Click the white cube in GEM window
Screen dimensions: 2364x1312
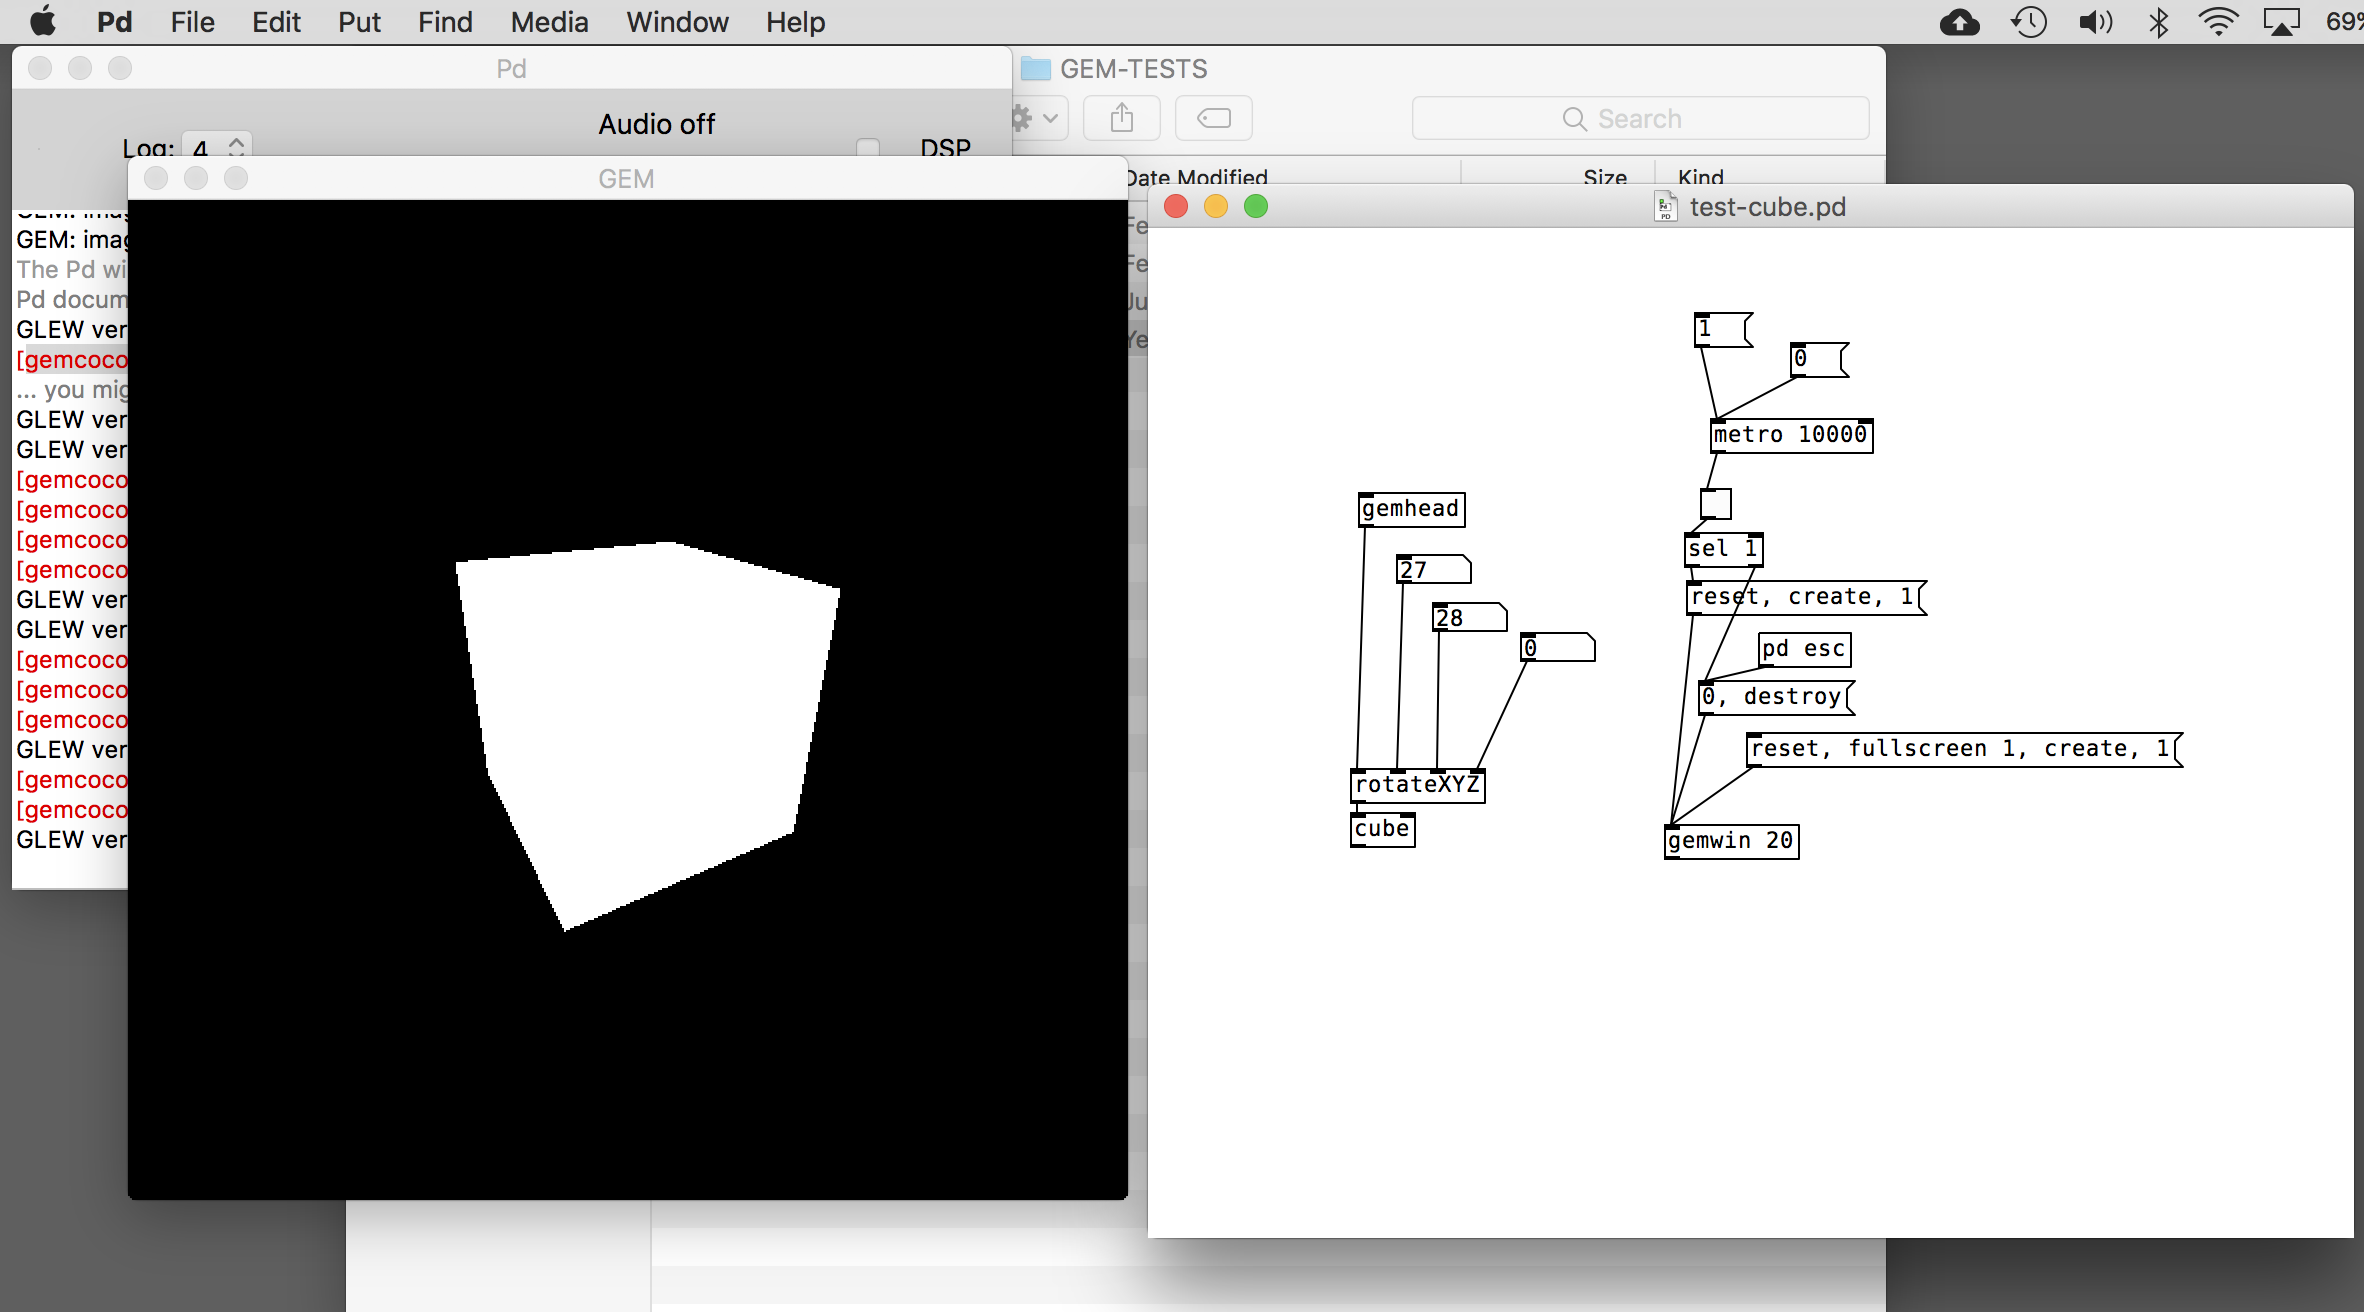pyautogui.click(x=647, y=735)
